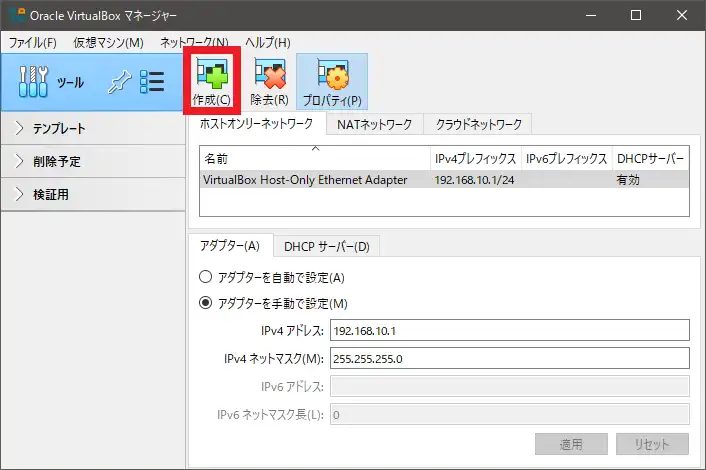Screen dimensions: 706x470
Task: Open the ファイル(F) menu
Action: coord(32,43)
